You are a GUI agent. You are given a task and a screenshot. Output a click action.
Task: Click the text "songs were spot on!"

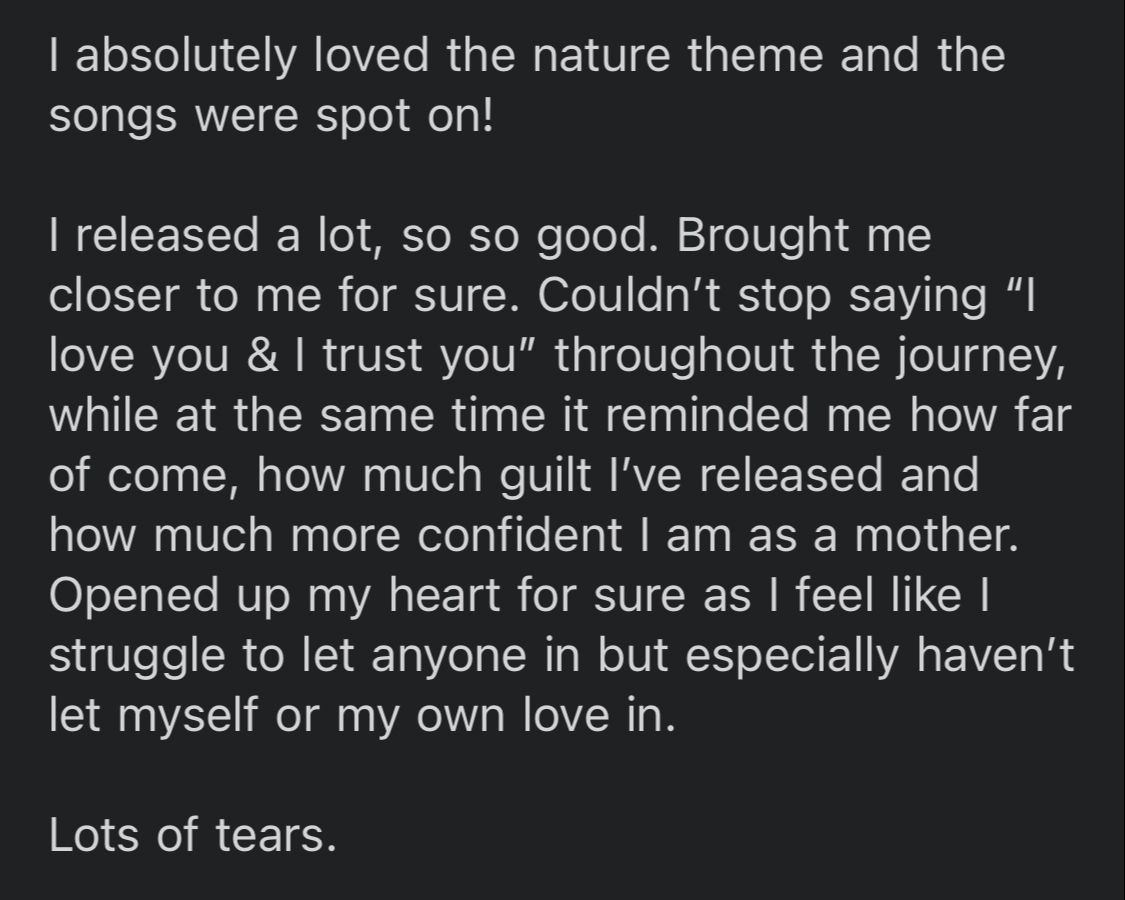pos(271,116)
